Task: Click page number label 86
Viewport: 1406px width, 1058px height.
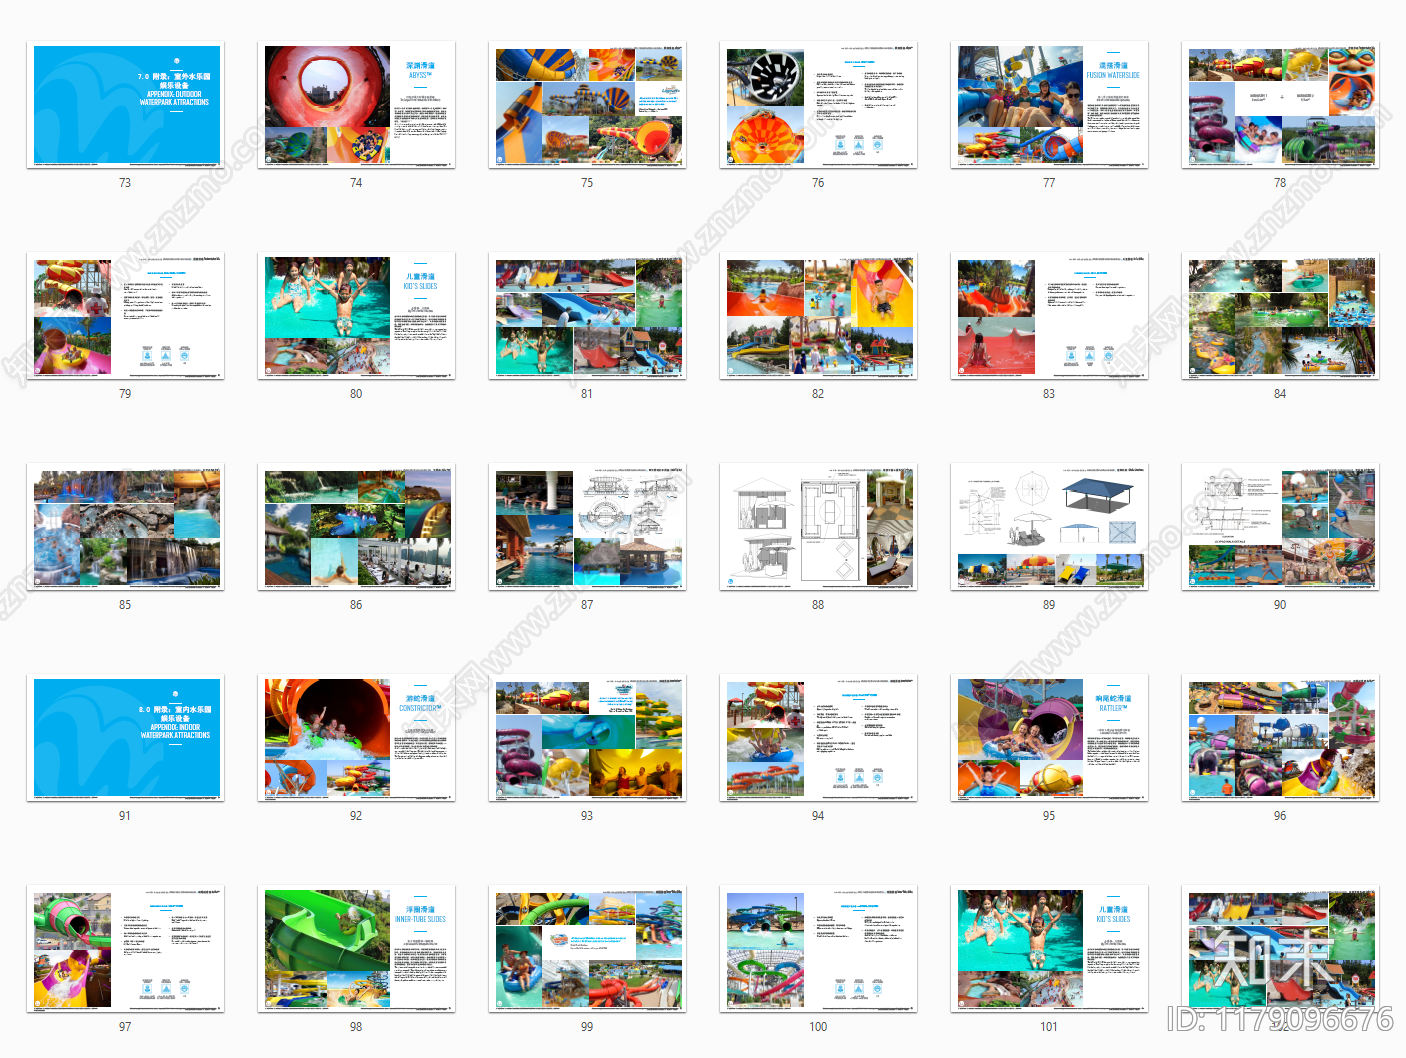Action: [356, 605]
